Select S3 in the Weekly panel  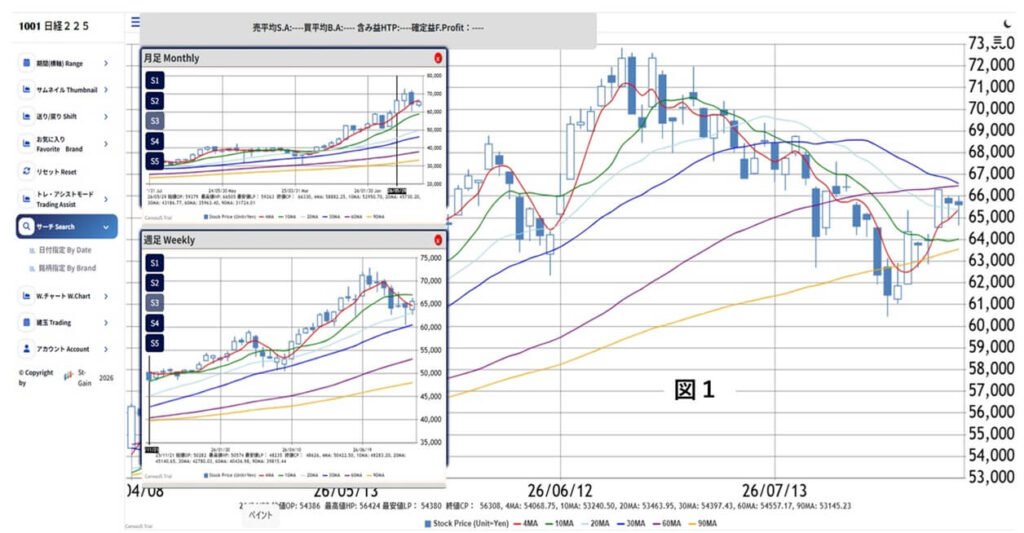[x=155, y=303]
